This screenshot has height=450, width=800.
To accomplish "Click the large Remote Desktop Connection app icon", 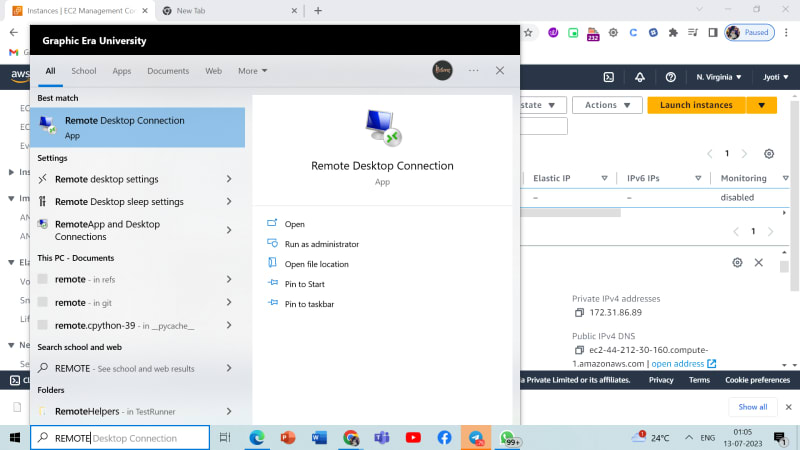I will click(x=383, y=128).
